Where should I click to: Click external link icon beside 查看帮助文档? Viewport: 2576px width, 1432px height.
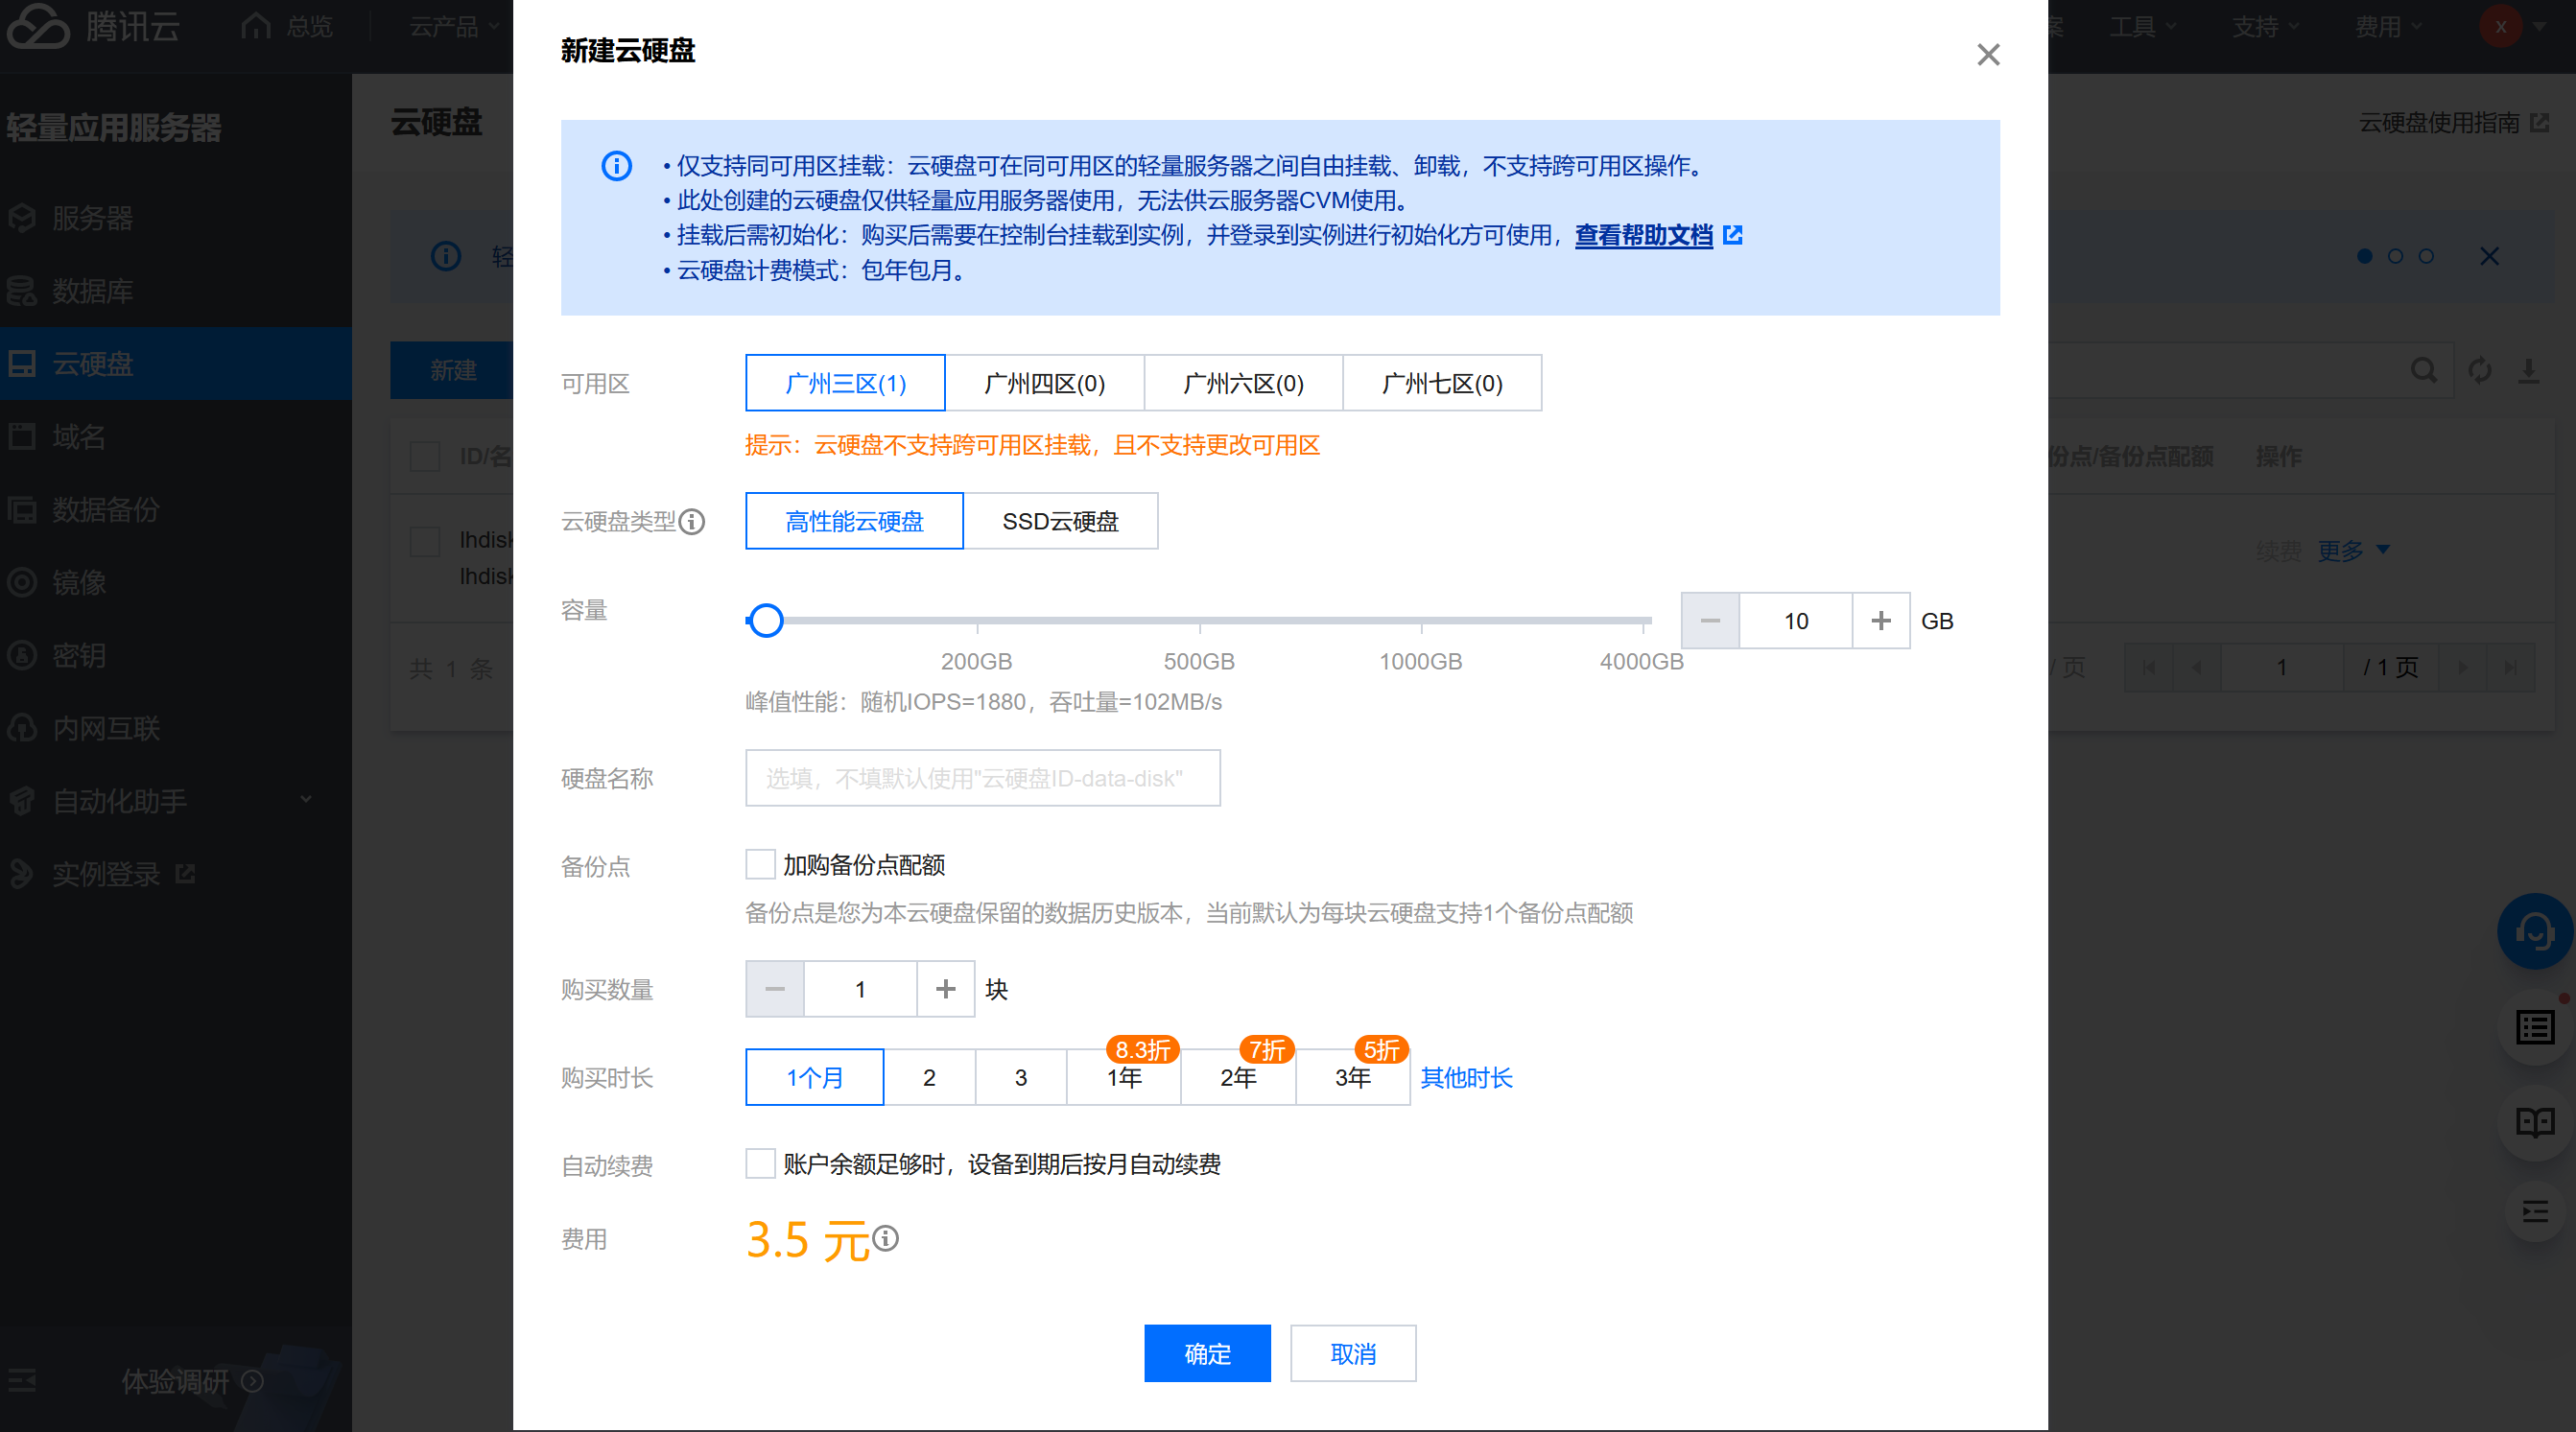[x=1733, y=235]
